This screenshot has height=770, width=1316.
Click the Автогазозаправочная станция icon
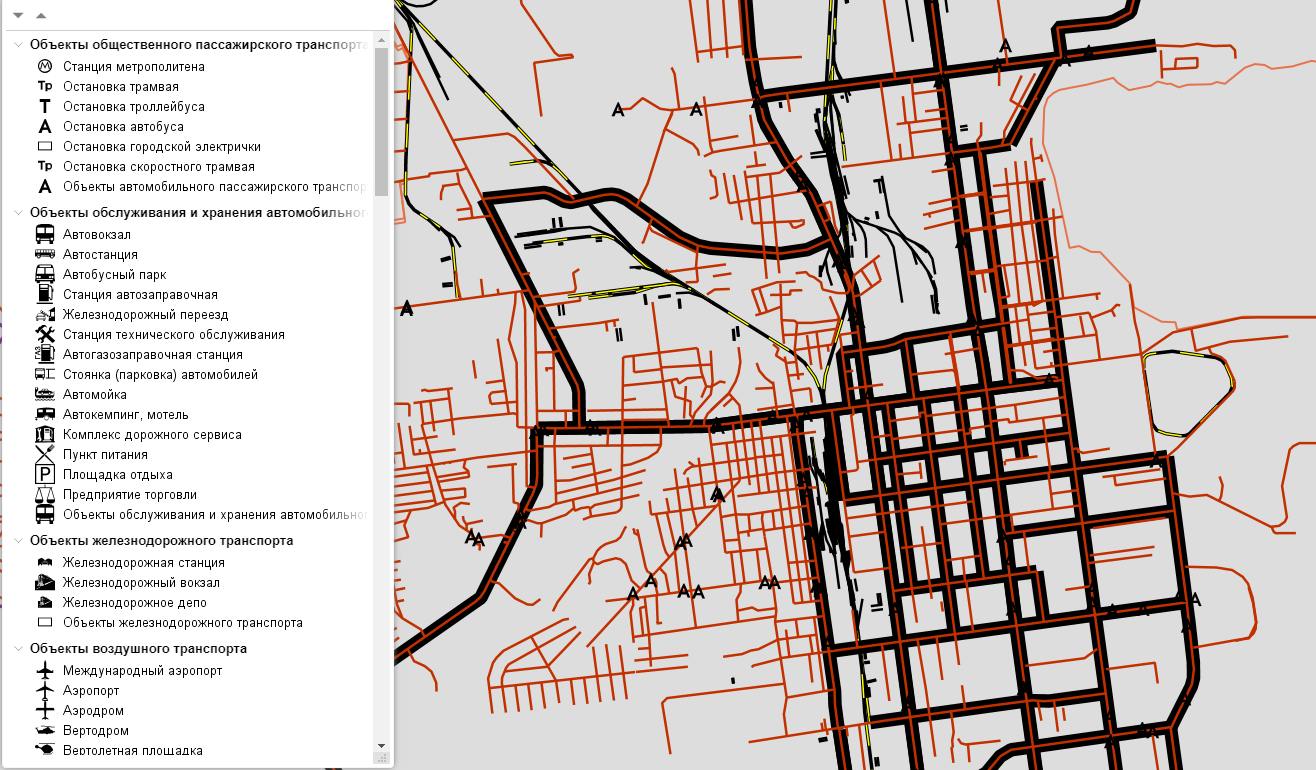pos(45,354)
